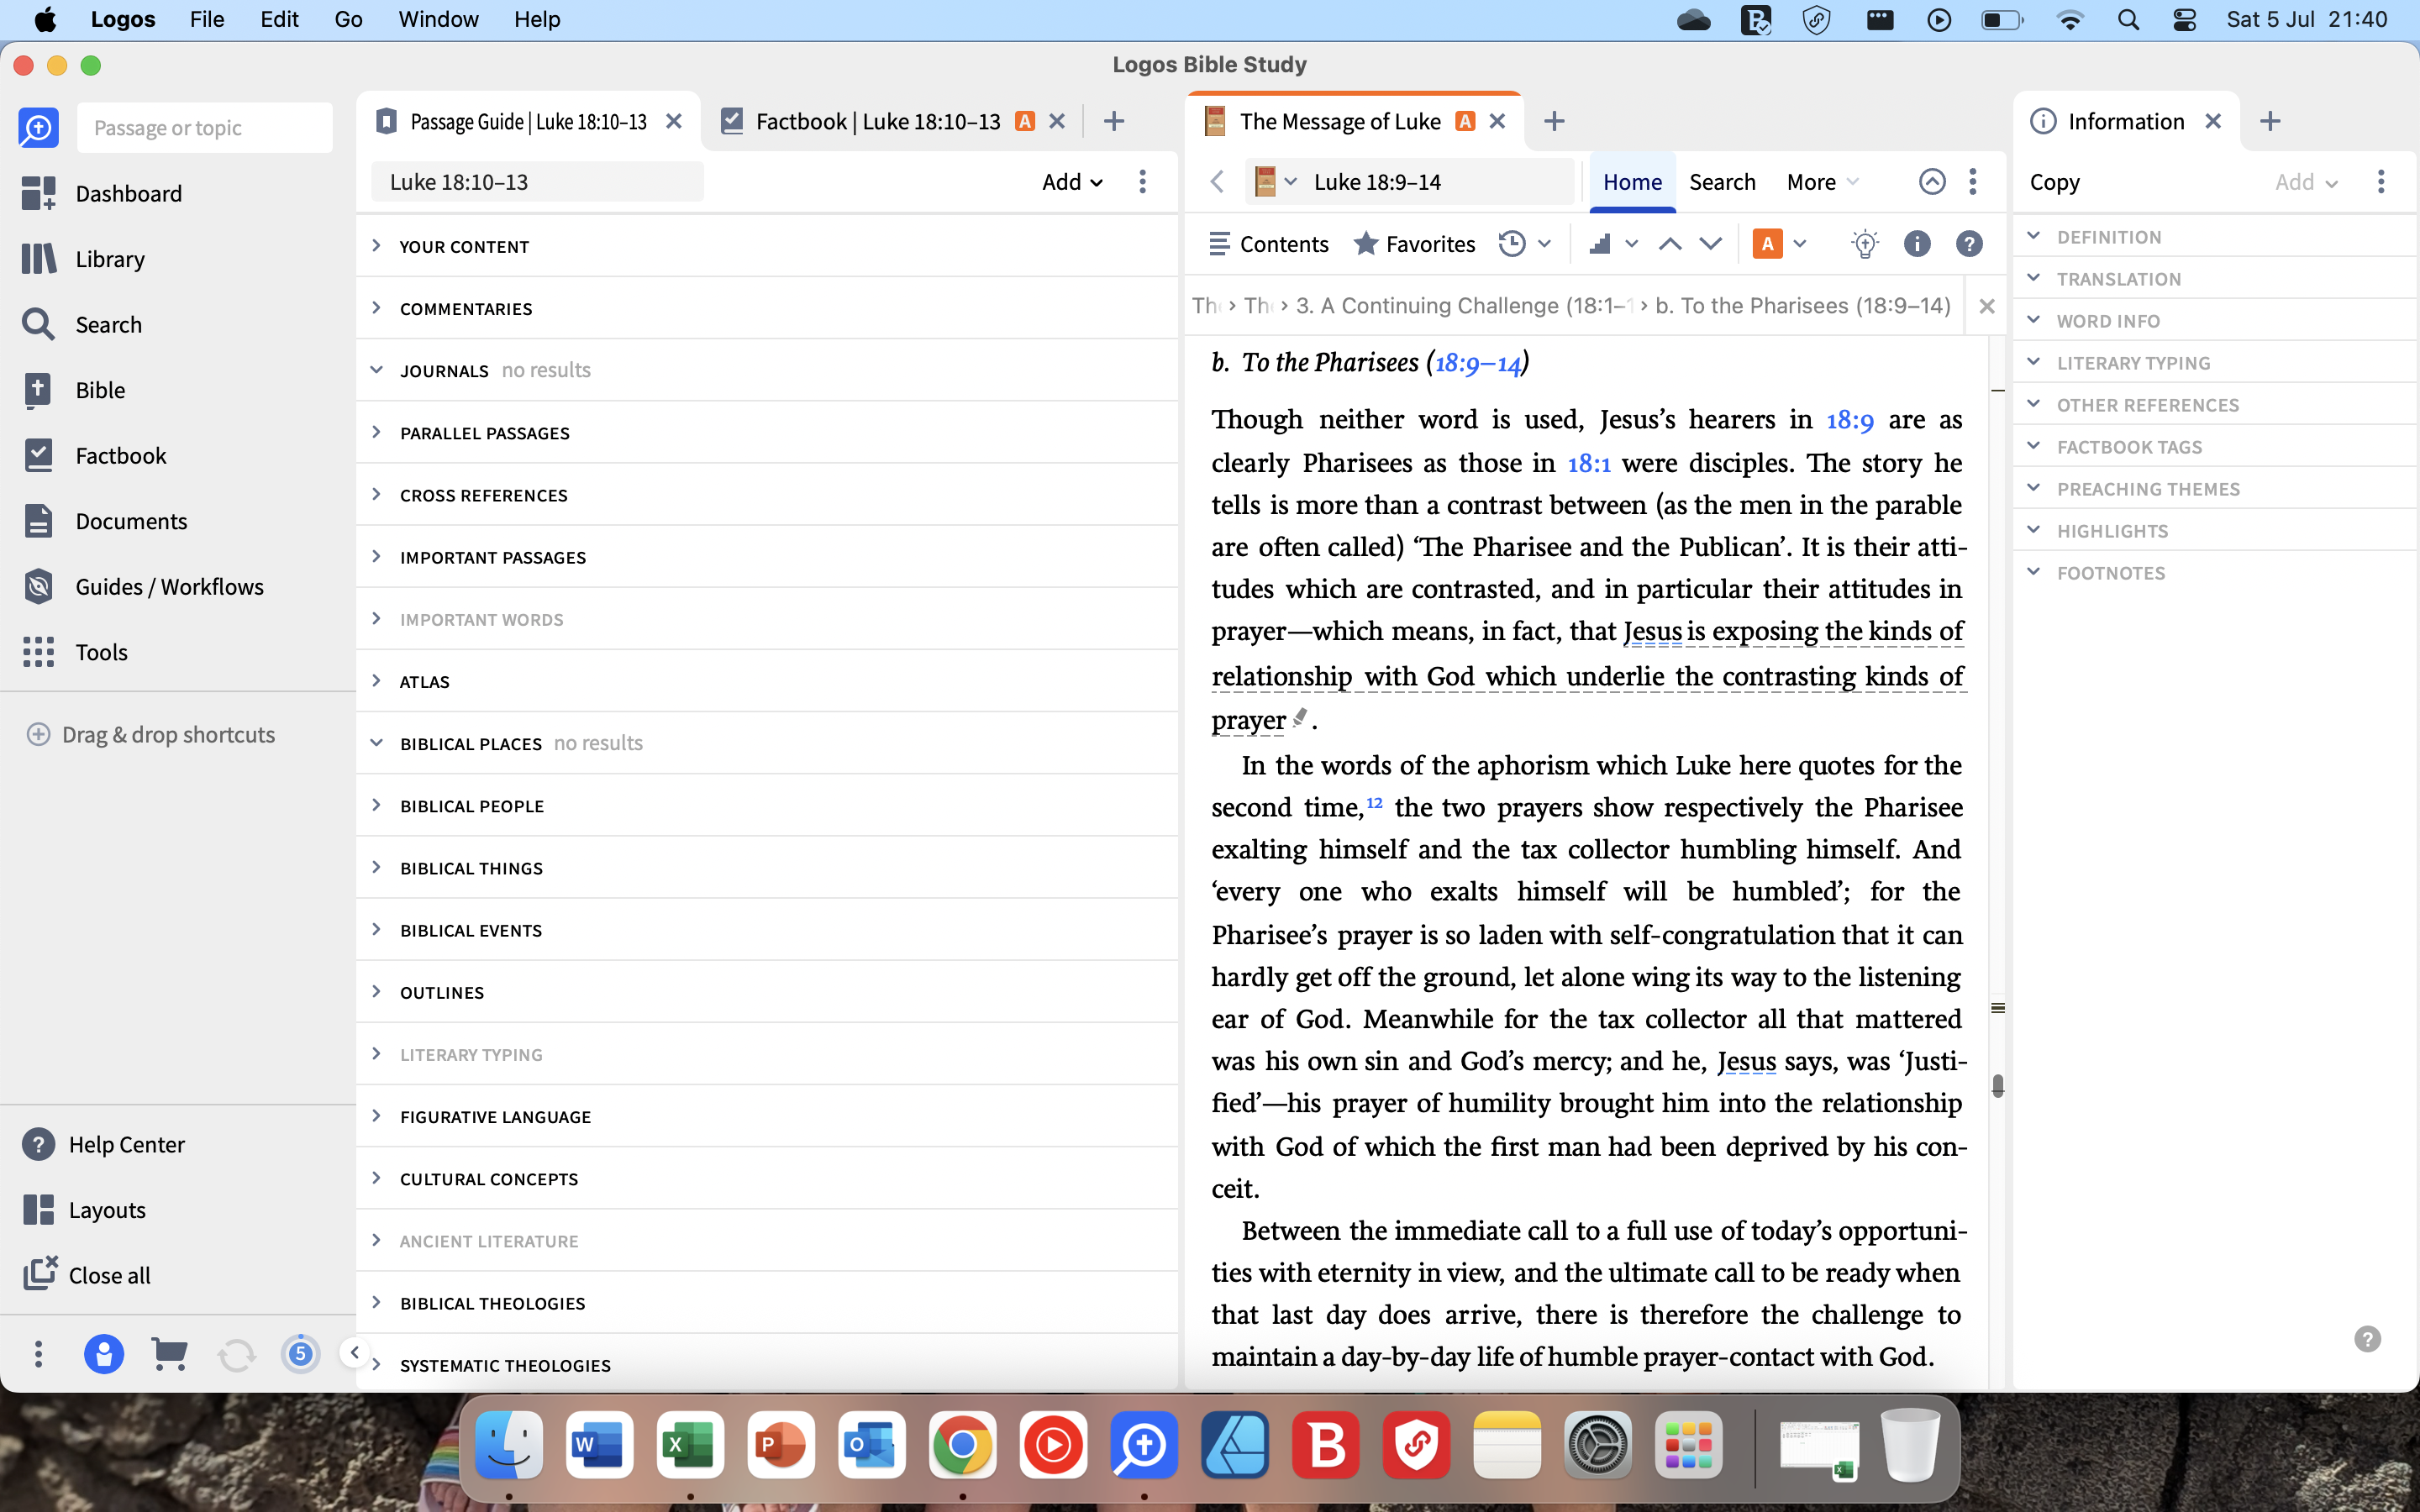Open Factbook from the sidebar
Viewport: 2420px width, 1512px height.
pyautogui.click(x=94, y=455)
